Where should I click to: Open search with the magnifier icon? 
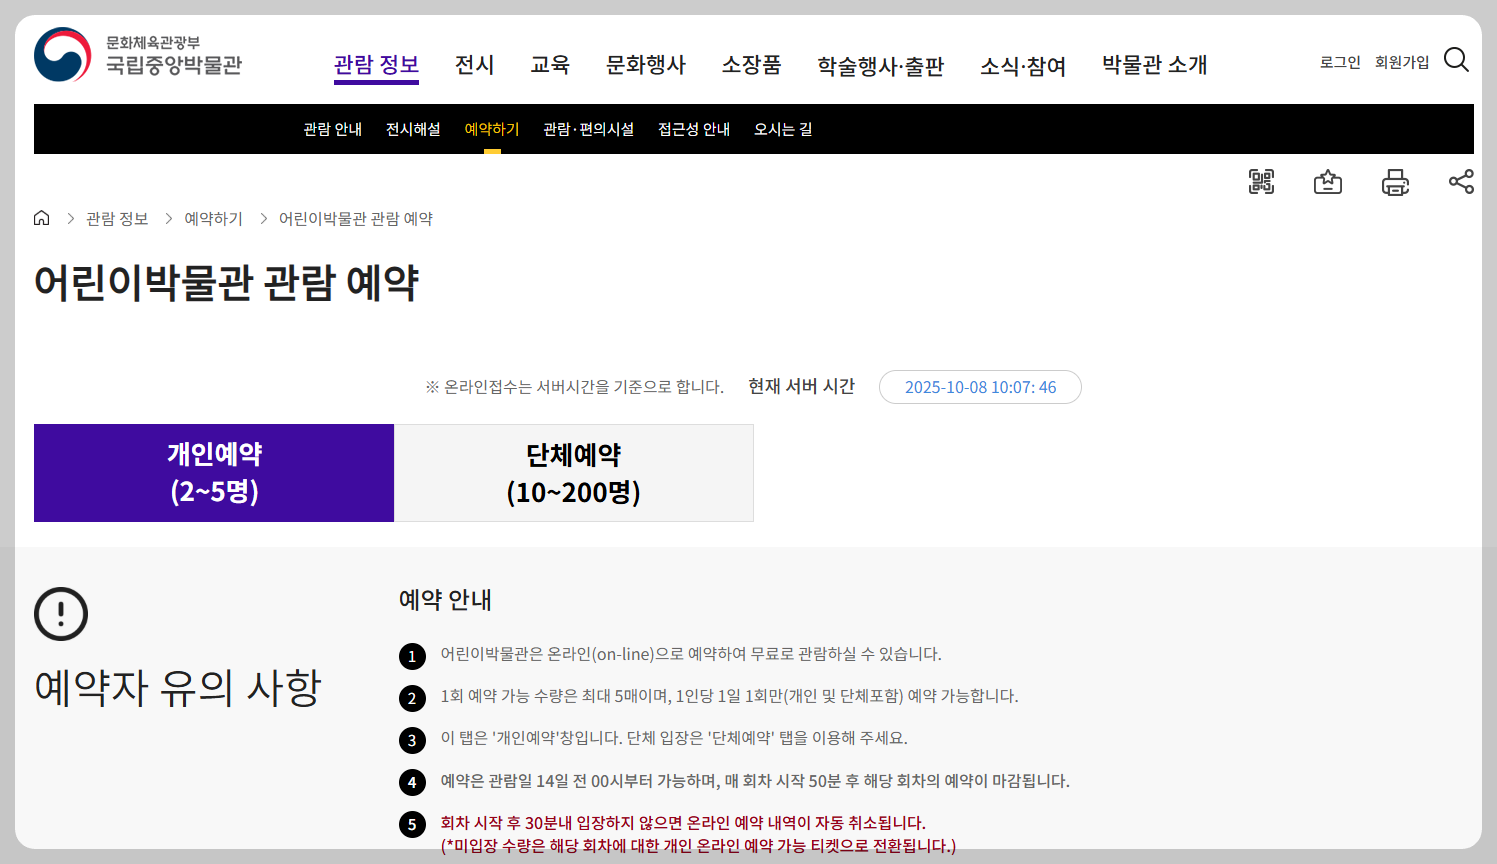1456,60
